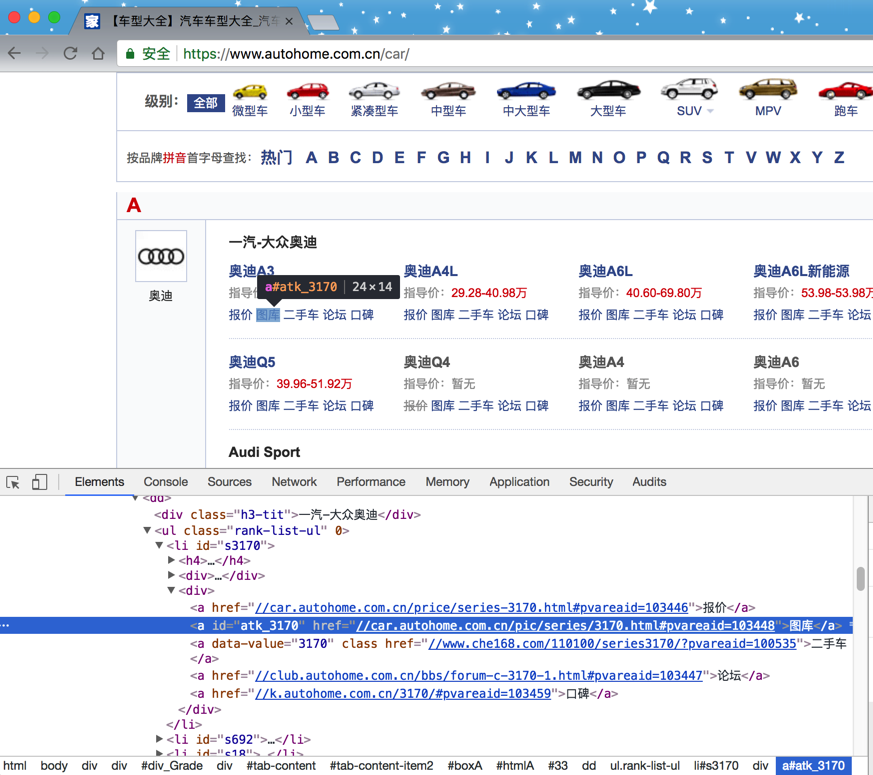Select the #tab-content breadcrumb
The width and height of the screenshot is (873, 775).
(281, 766)
